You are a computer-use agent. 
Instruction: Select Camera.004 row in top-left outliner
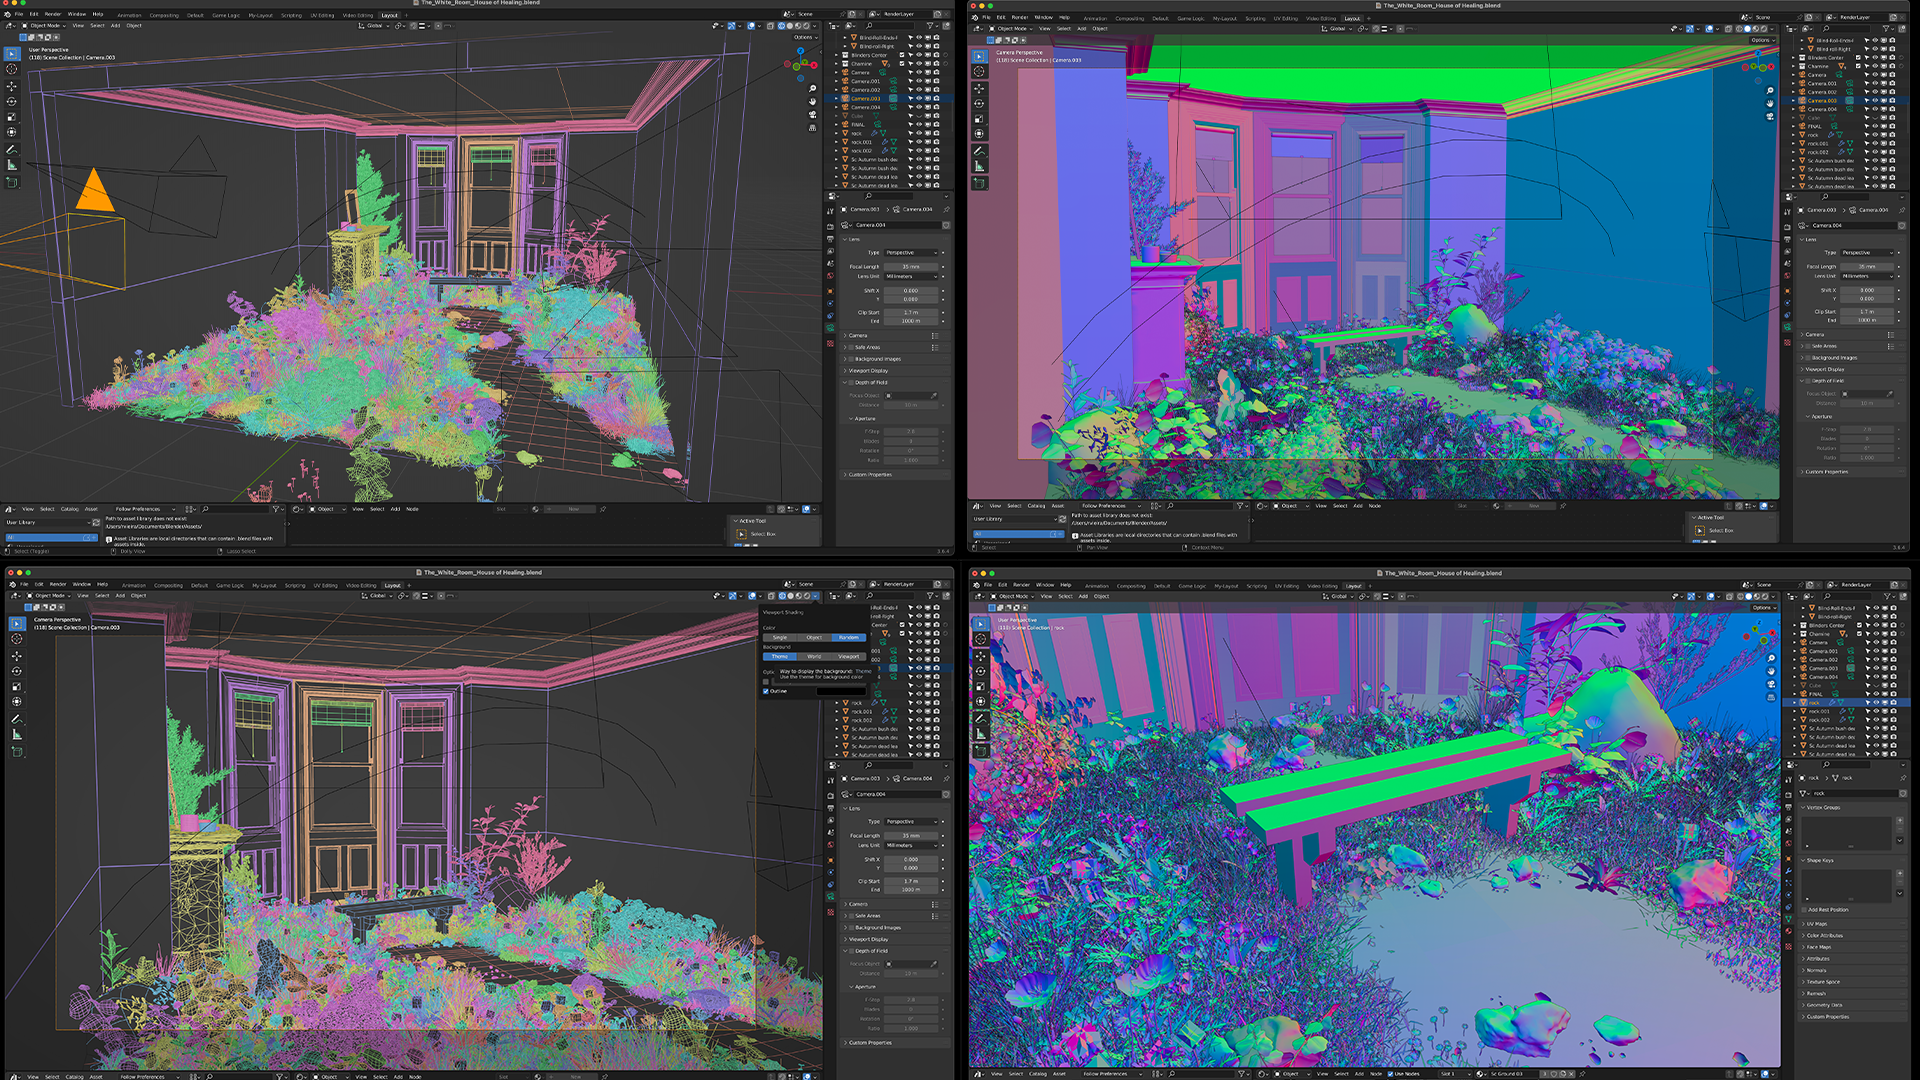click(x=890, y=107)
